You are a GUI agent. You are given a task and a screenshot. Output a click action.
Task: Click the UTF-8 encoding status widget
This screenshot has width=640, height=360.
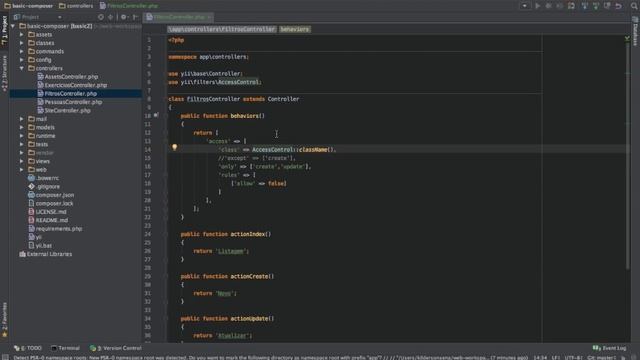pyautogui.click(x=573, y=358)
